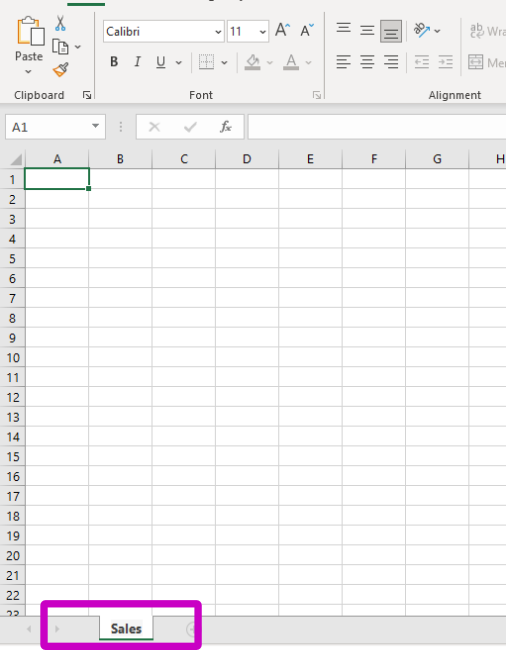The height and width of the screenshot is (650, 506).
Task: Click the Increase Font Size icon
Action: pyautogui.click(x=283, y=30)
